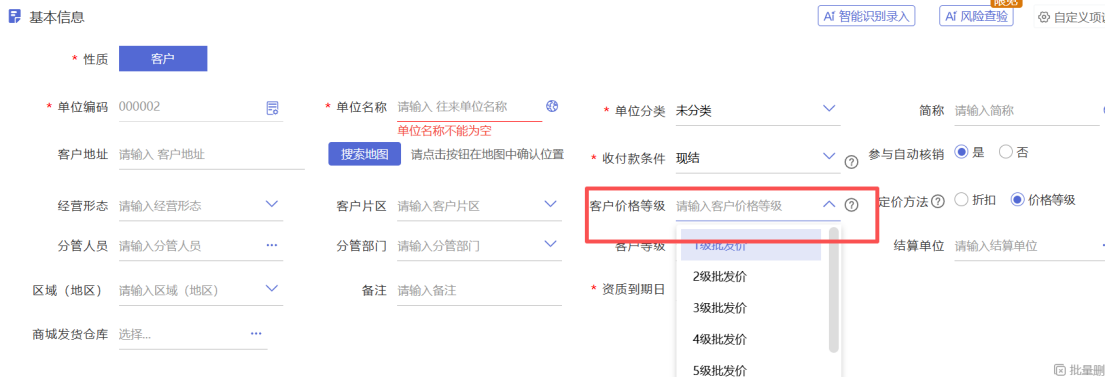Collapse the 客户价格等级 dropdown arrow

tap(829, 204)
